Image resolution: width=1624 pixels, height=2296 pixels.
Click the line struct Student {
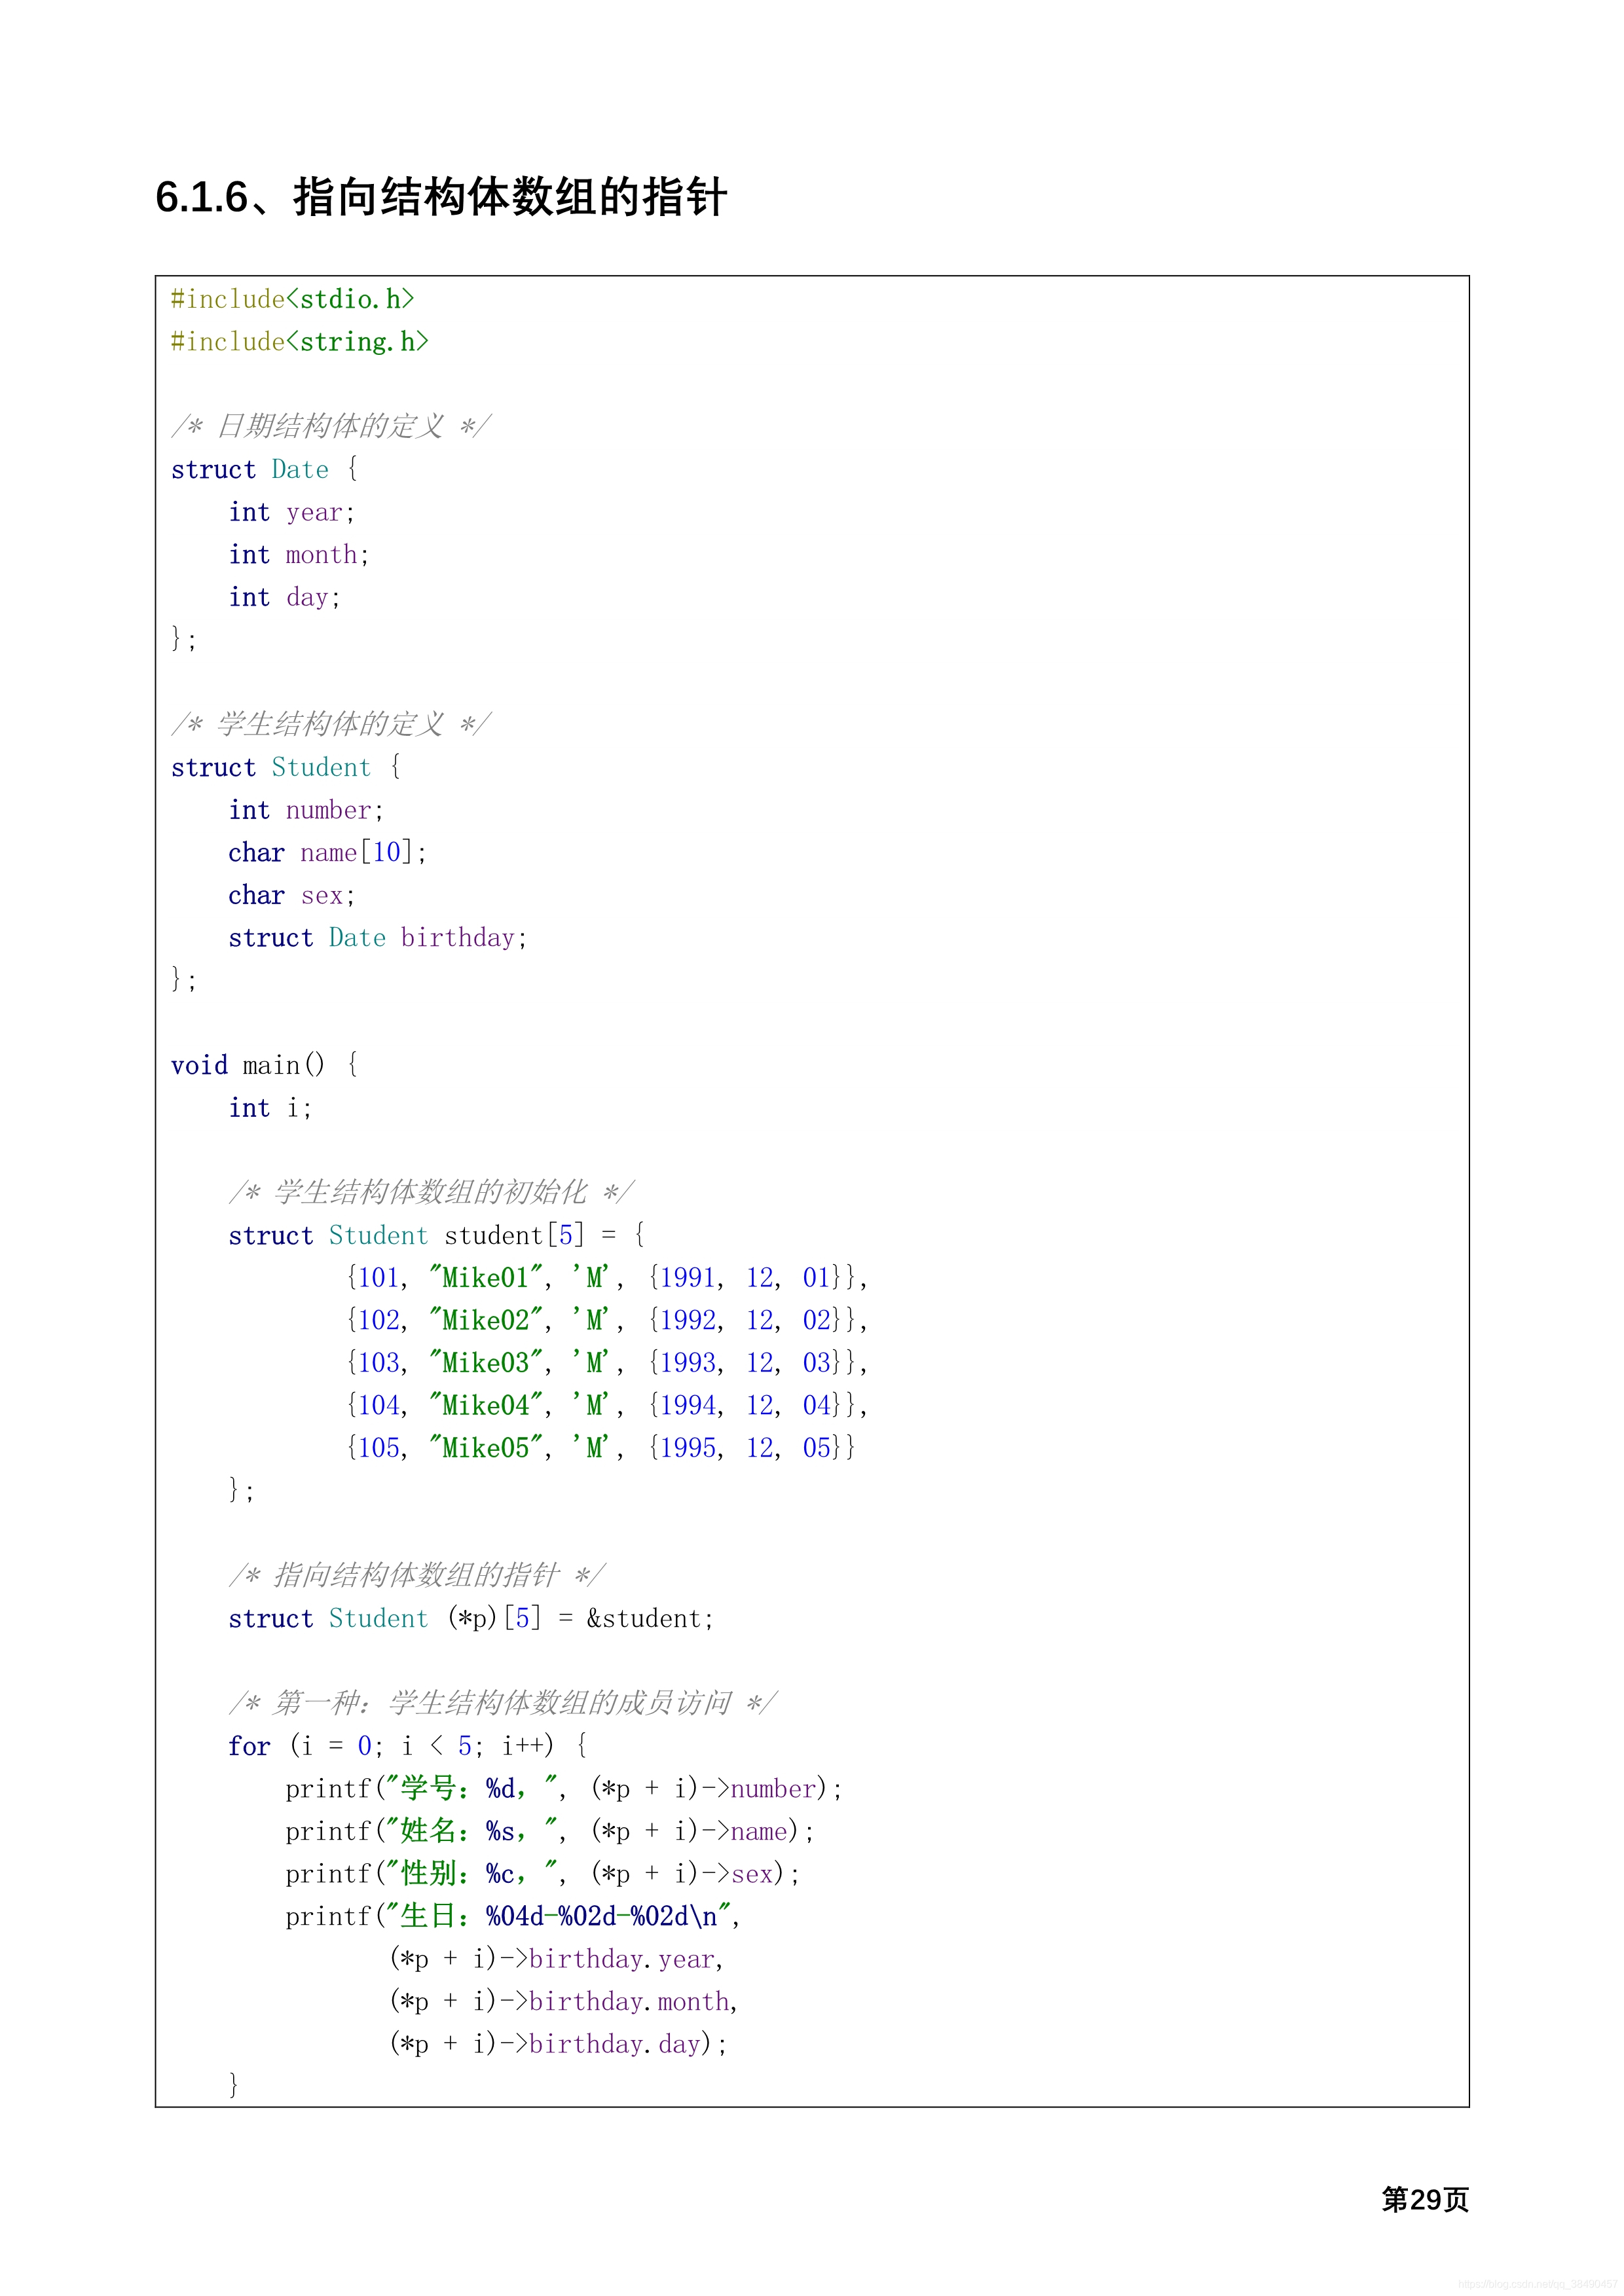pyautogui.click(x=286, y=767)
